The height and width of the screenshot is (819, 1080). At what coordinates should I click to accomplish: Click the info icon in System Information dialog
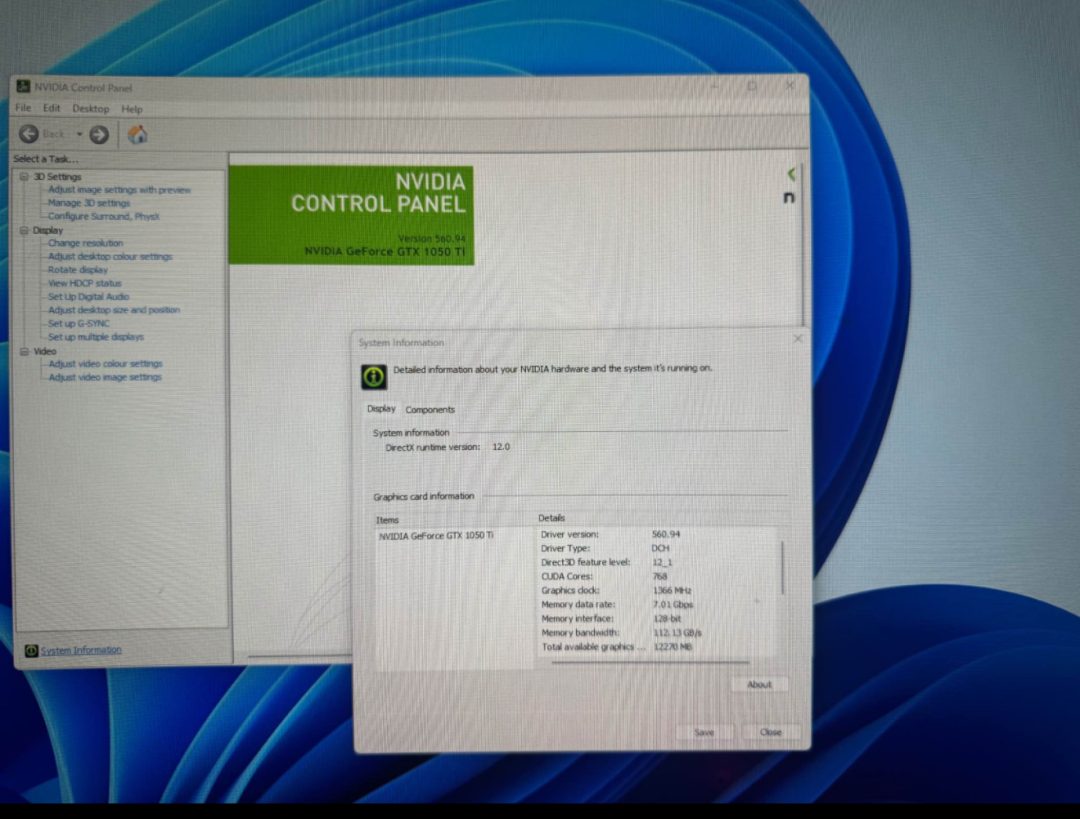coord(374,376)
